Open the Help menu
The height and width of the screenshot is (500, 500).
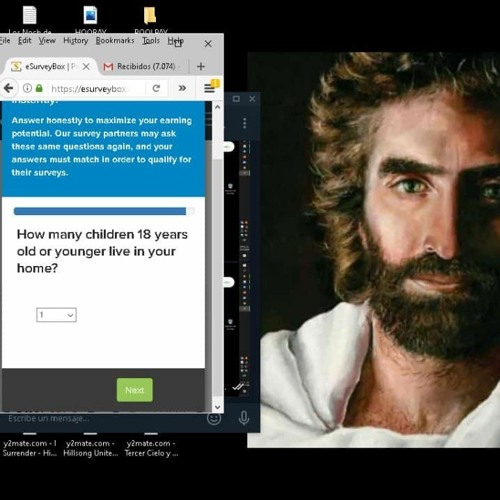(x=175, y=41)
